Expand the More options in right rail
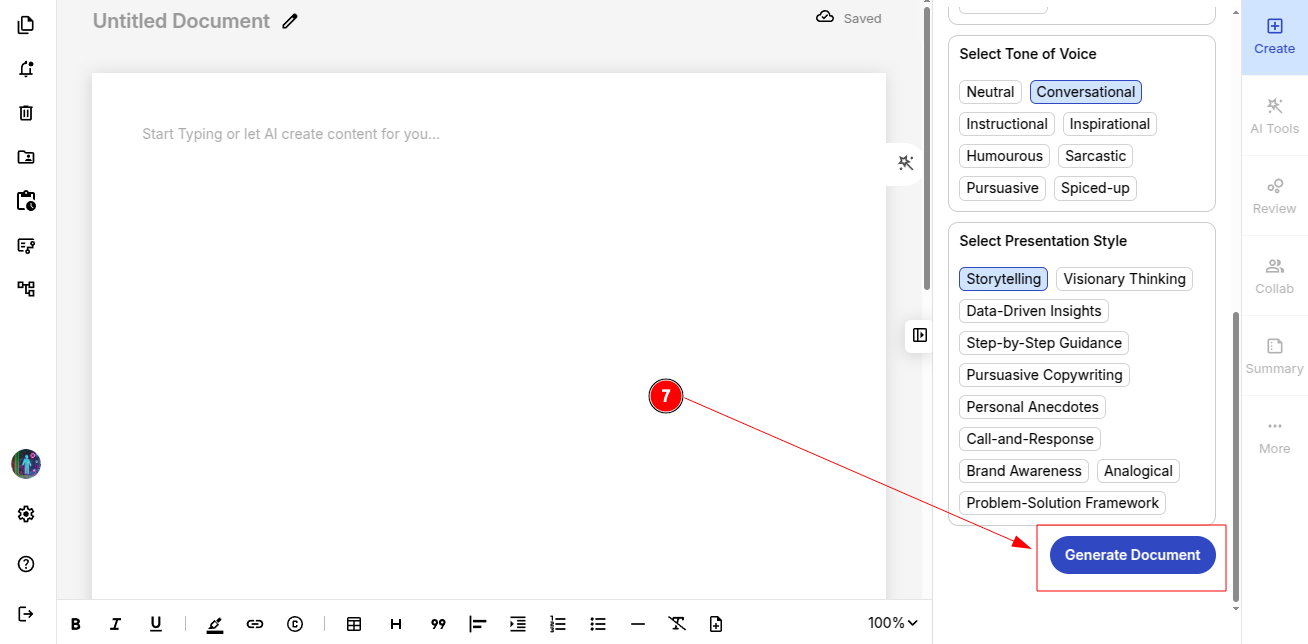This screenshot has height=644, width=1308. (1274, 436)
